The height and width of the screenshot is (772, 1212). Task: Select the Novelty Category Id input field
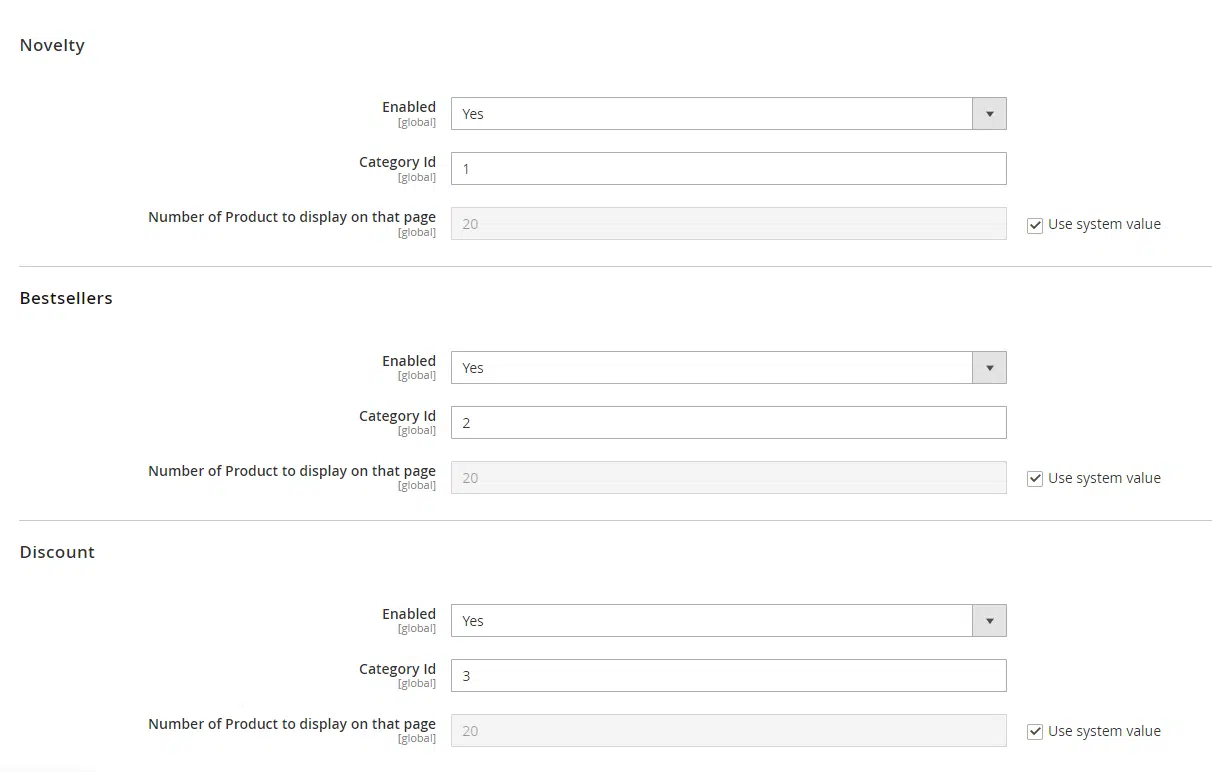point(727,168)
